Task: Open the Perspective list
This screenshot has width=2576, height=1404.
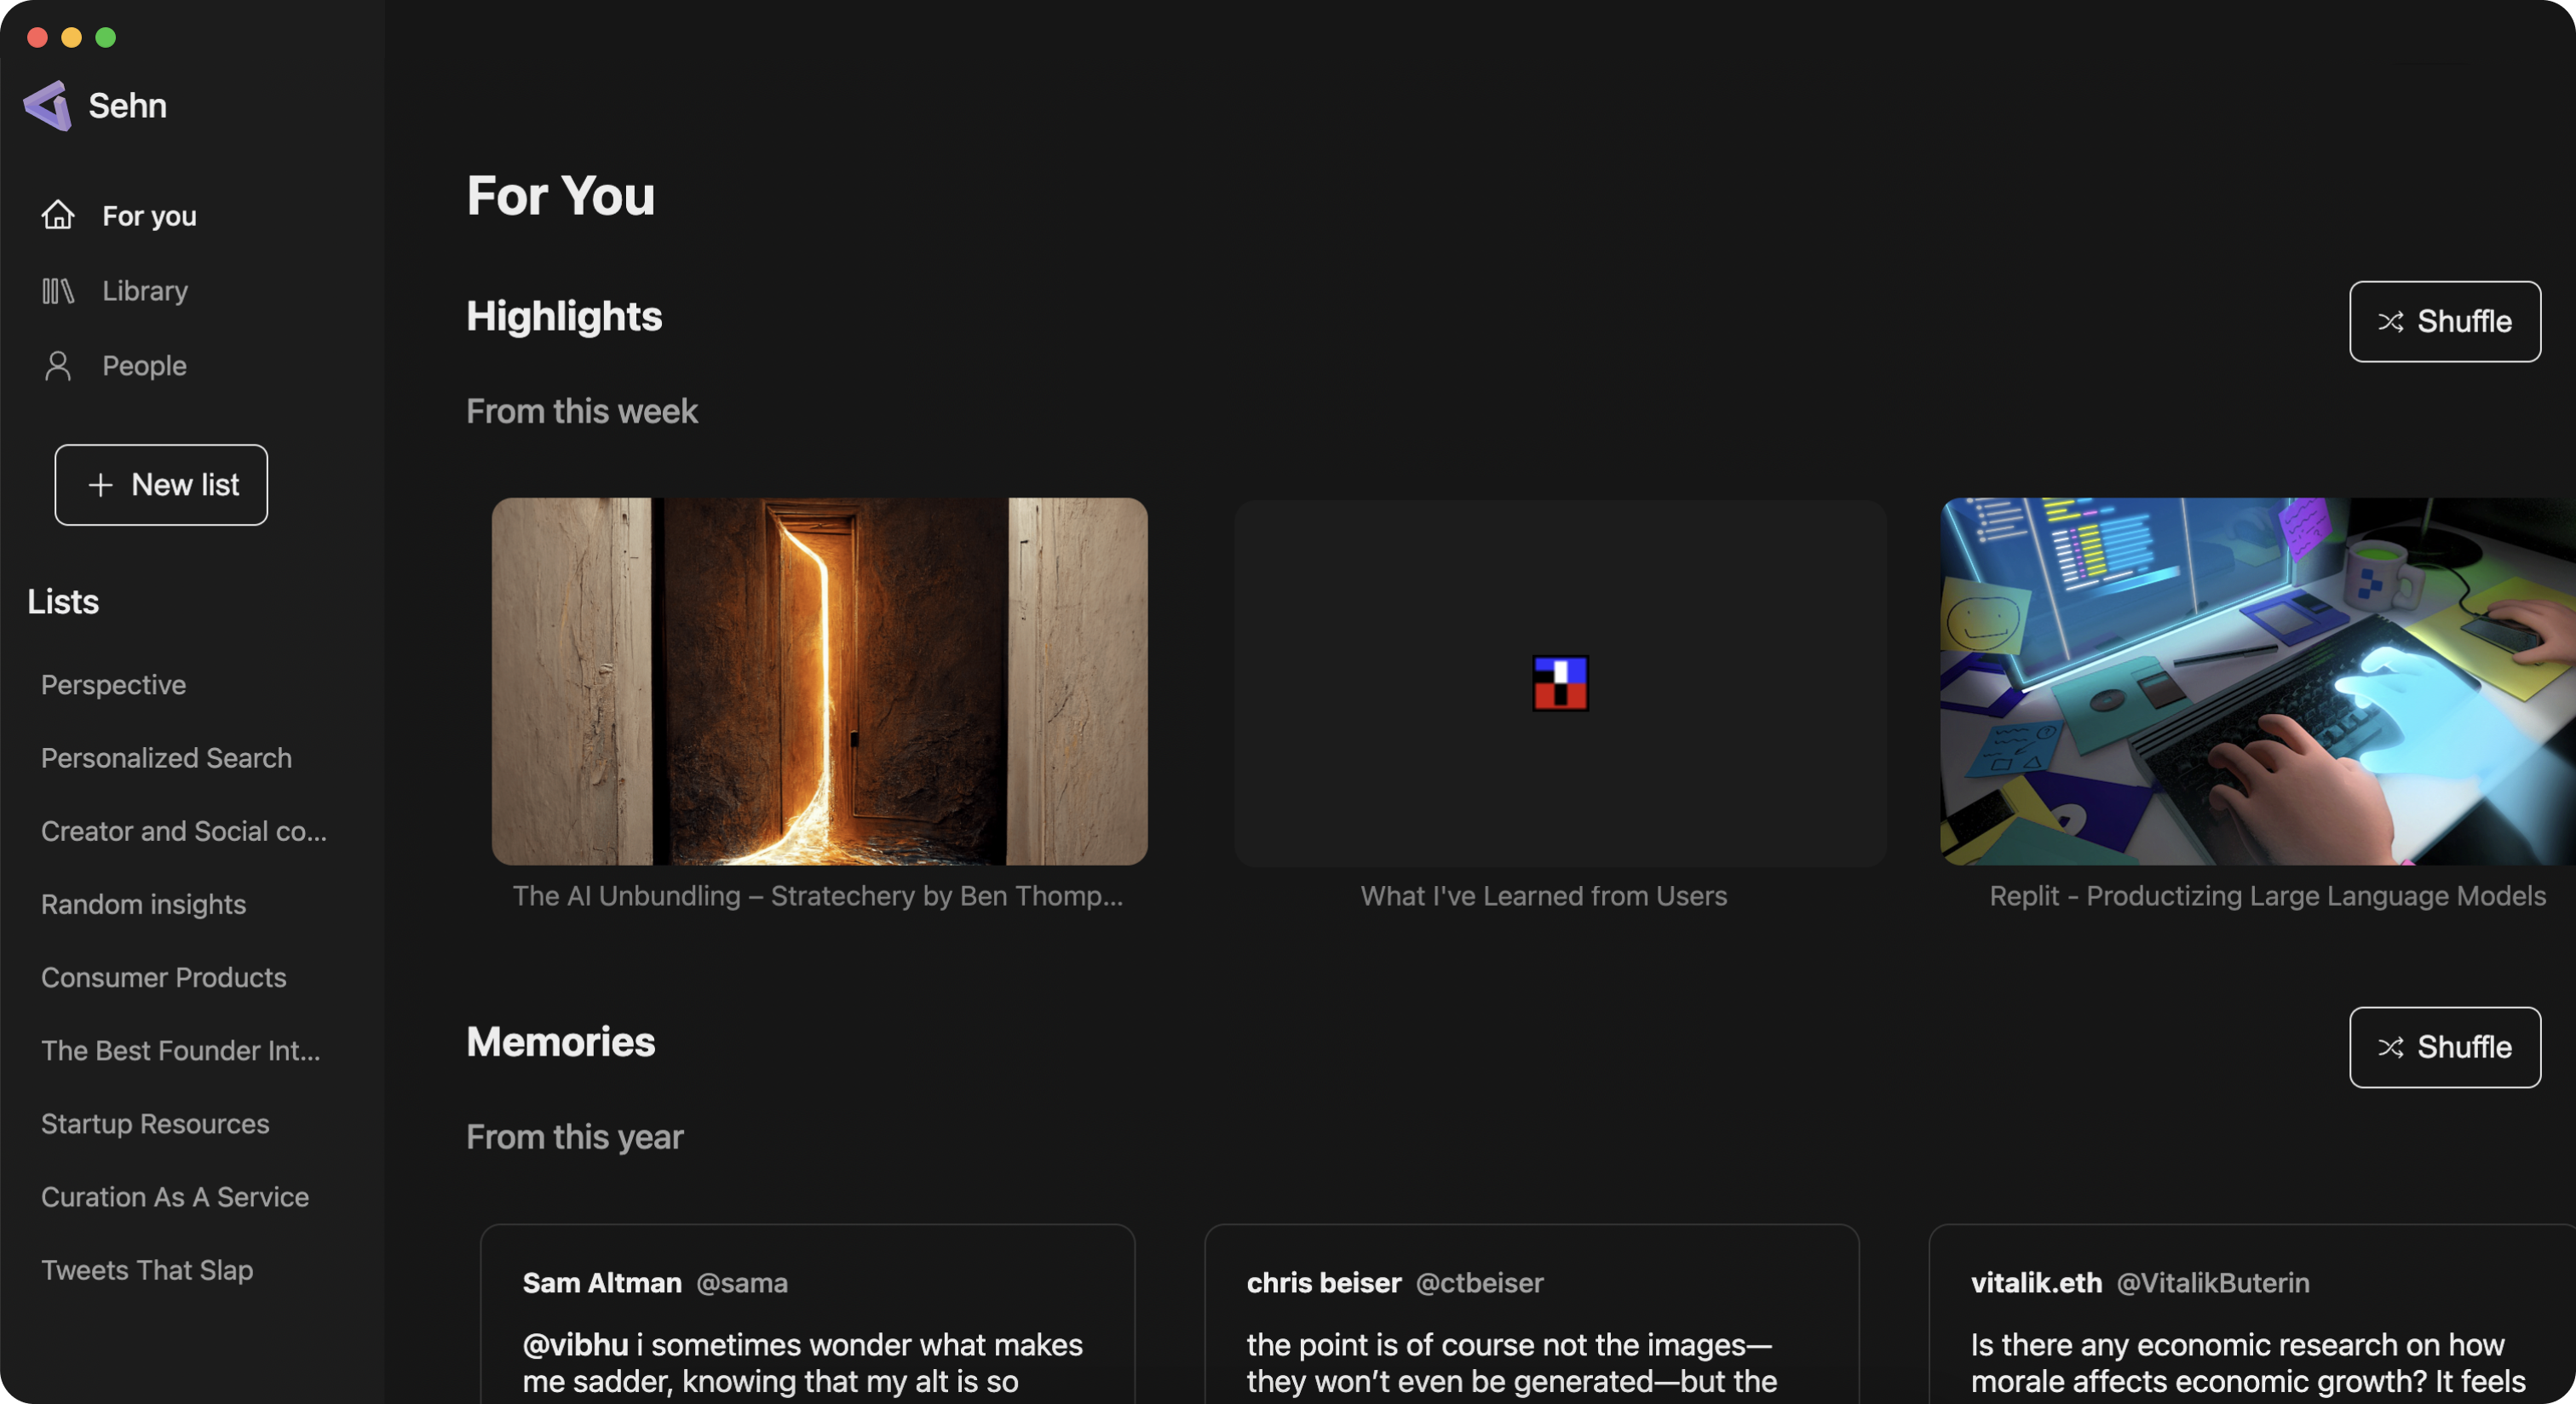Action: tap(114, 685)
